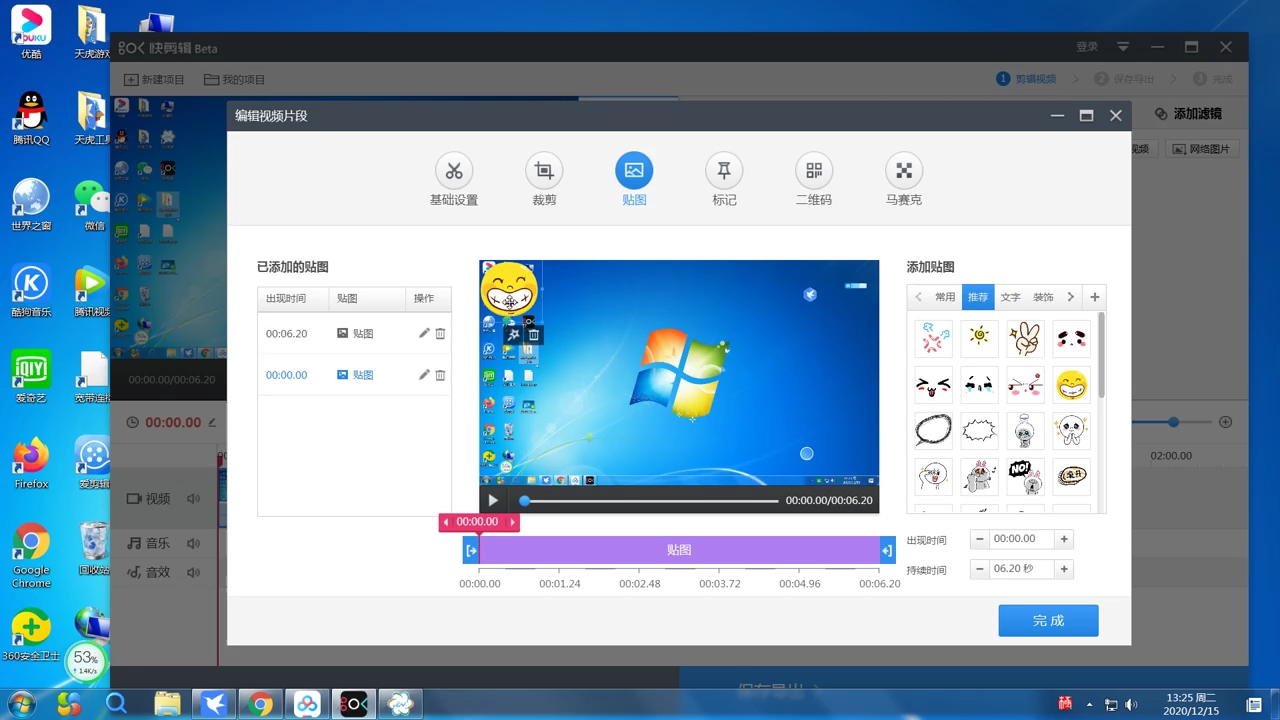The height and width of the screenshot is (720, 1280).
Task: Select the purple 贴图 timeline bar
Action: point(679,550)
